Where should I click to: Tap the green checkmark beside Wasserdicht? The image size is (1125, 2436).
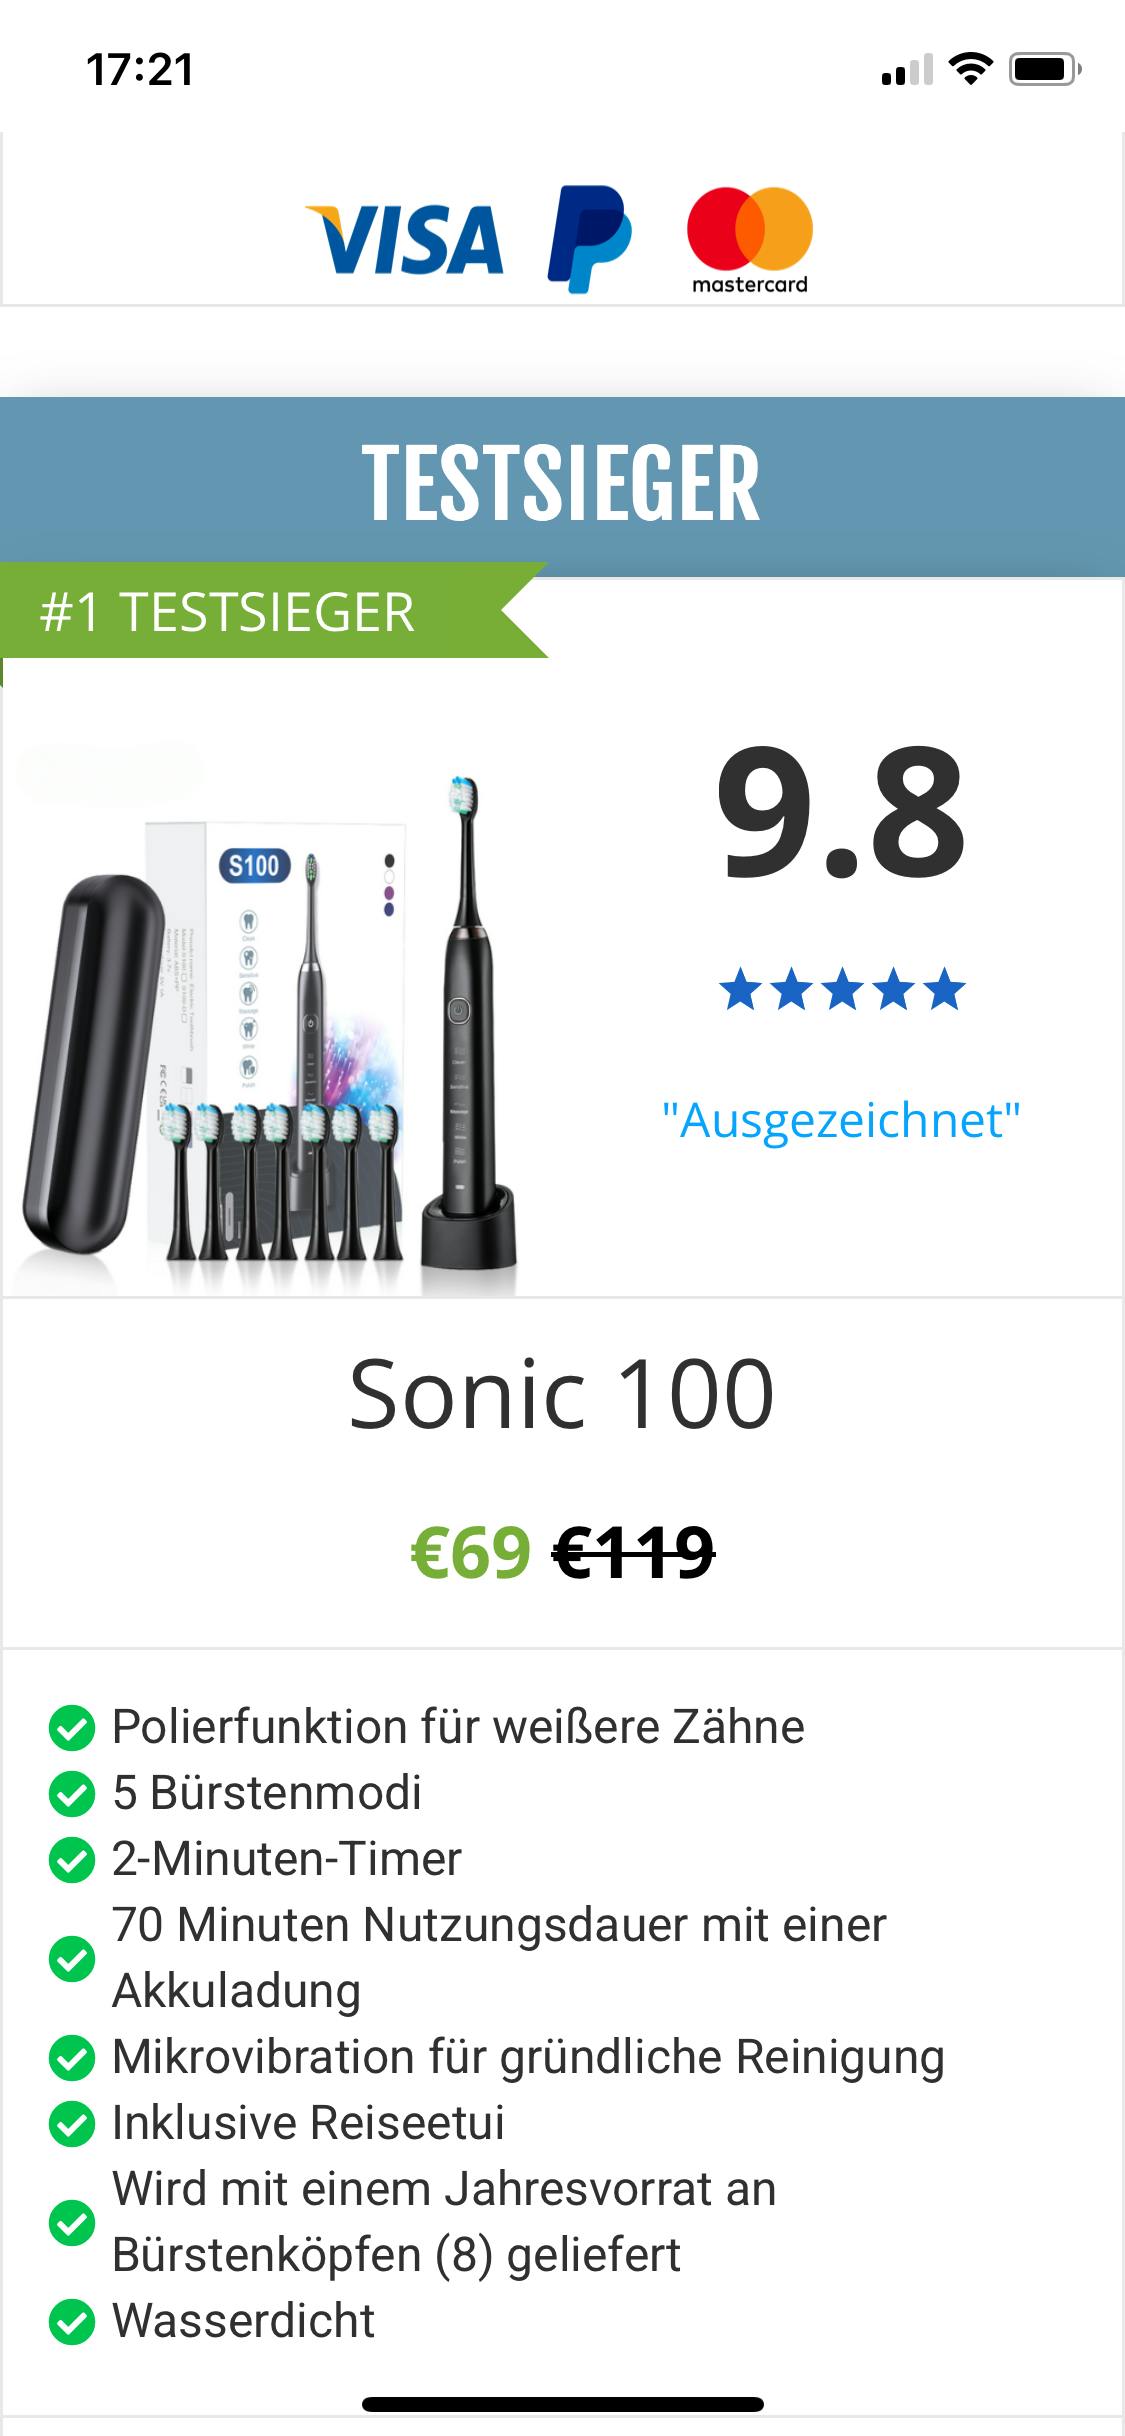(72, 2322)
